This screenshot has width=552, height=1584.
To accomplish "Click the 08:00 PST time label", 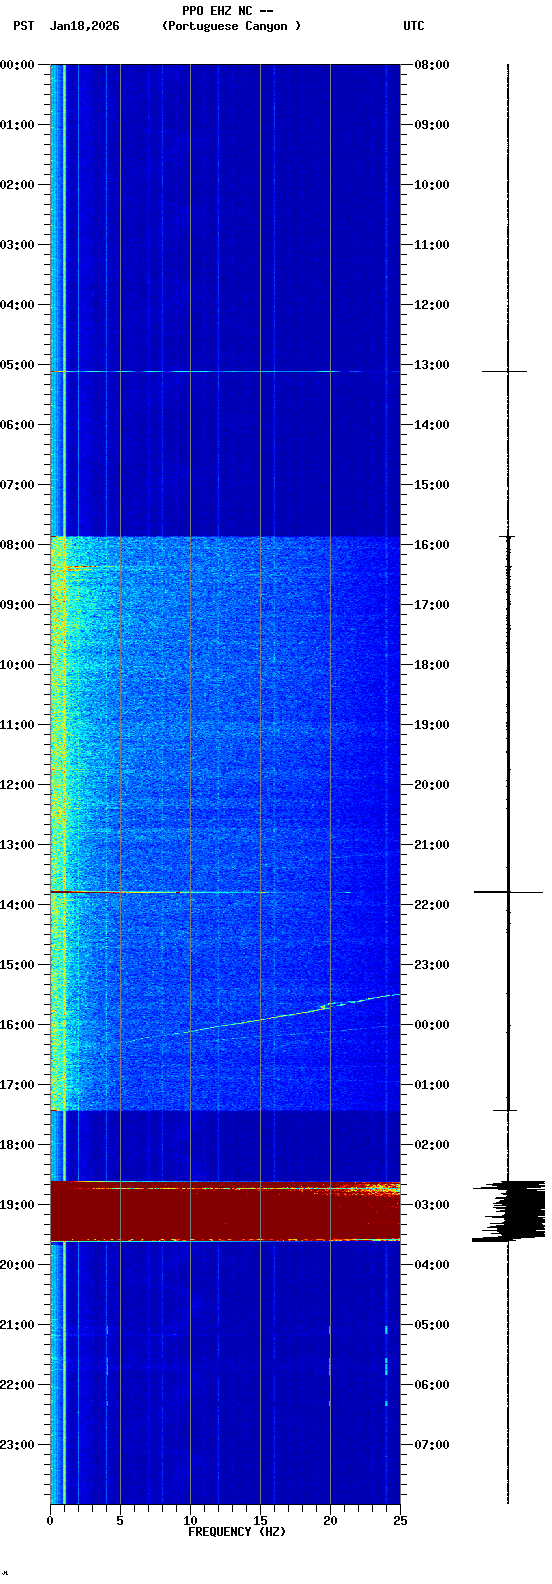I will (x=17, y=545).
